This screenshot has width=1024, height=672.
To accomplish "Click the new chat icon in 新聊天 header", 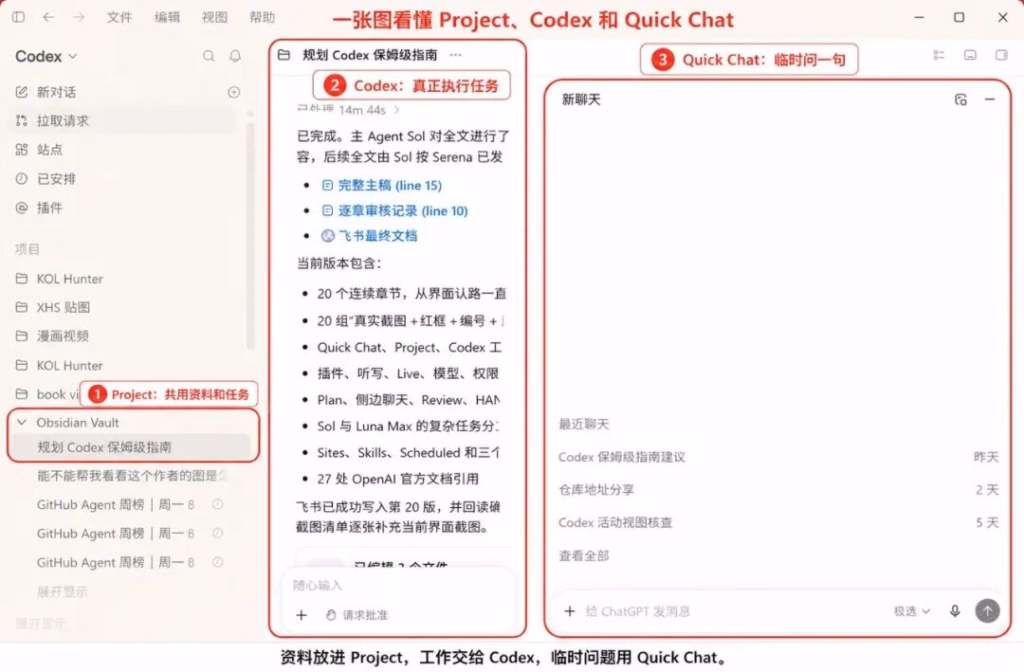I will (x=960, y=99).
